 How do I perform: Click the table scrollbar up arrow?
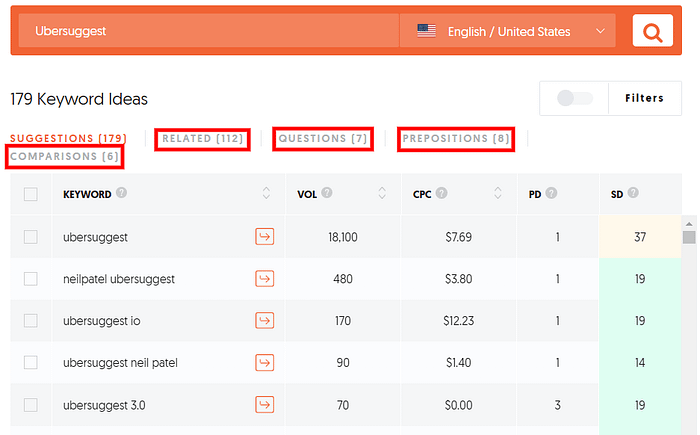(689, 224)
